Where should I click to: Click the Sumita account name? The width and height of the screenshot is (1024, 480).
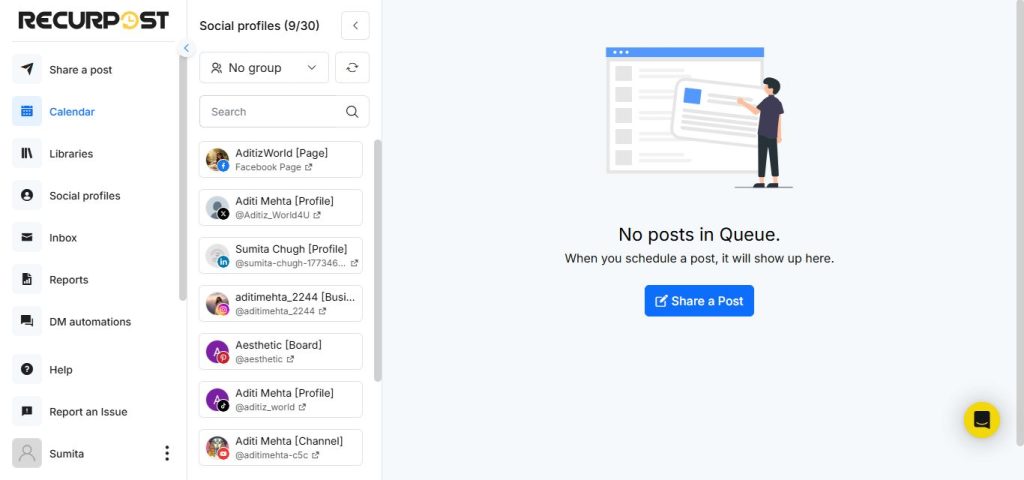pyautogui.click(x=67, y=453)
